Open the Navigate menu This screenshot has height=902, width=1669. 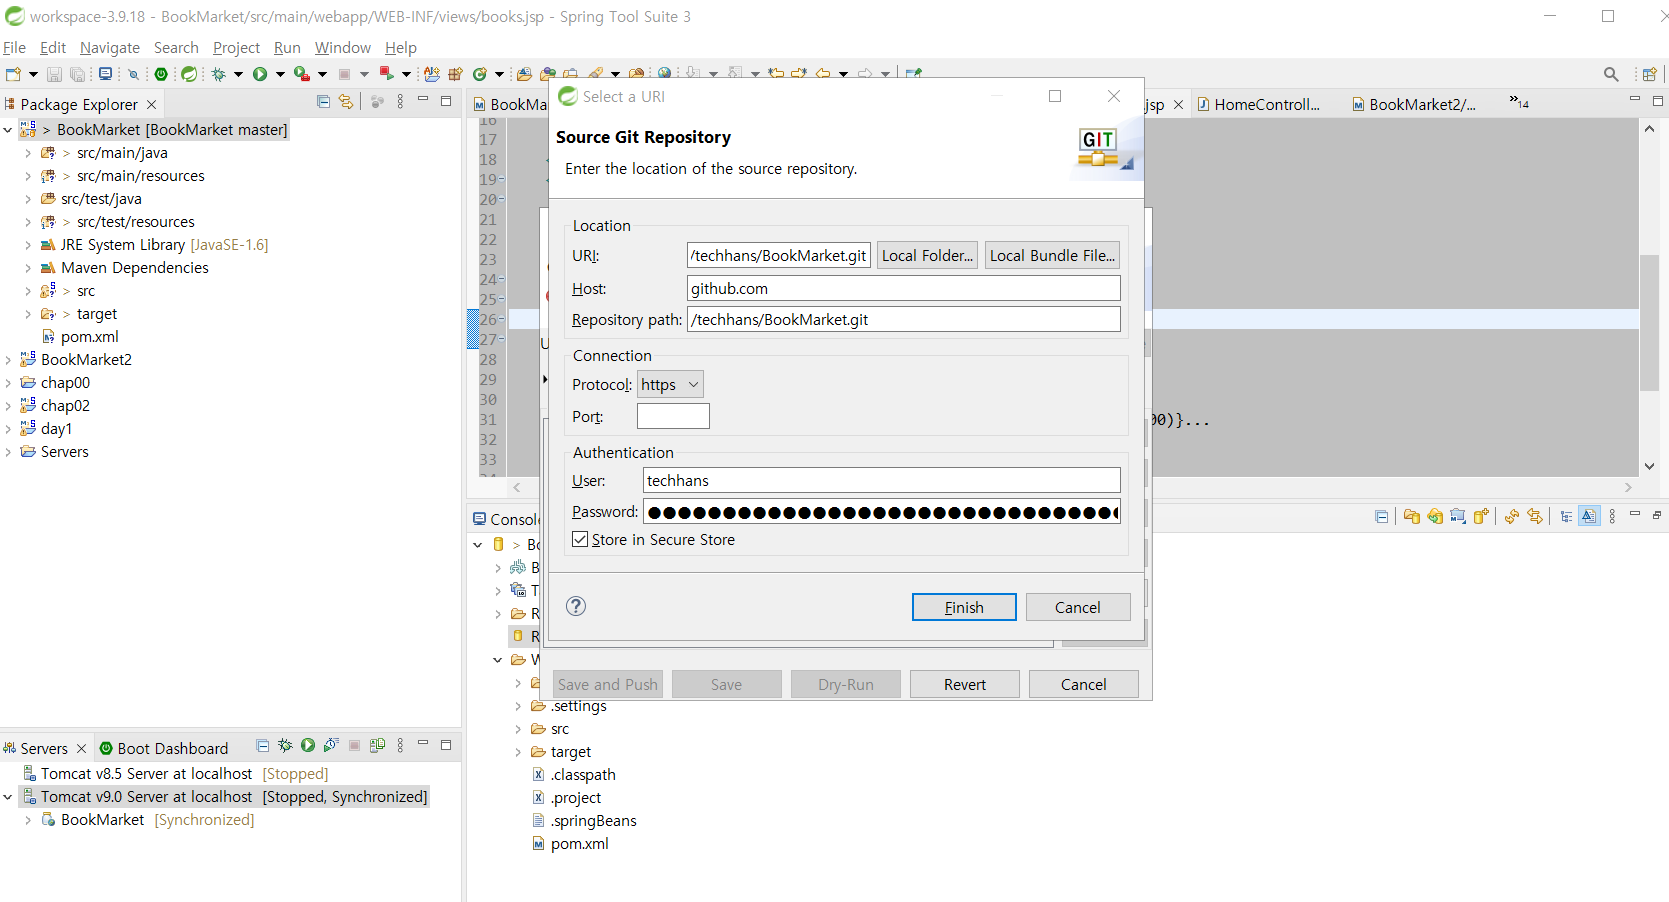pos(110,47)
